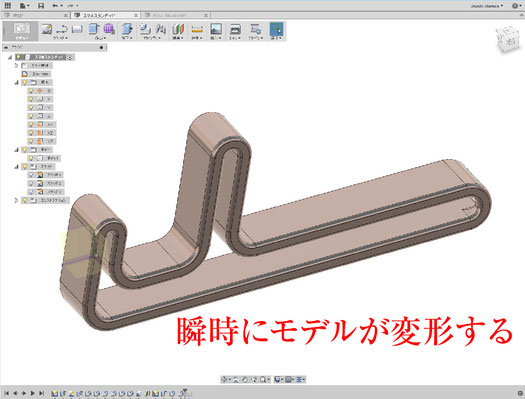This screenshot has height=399, width=525.
Task: Collapse the Origin folder in browser tree
Action: (16, 82)
